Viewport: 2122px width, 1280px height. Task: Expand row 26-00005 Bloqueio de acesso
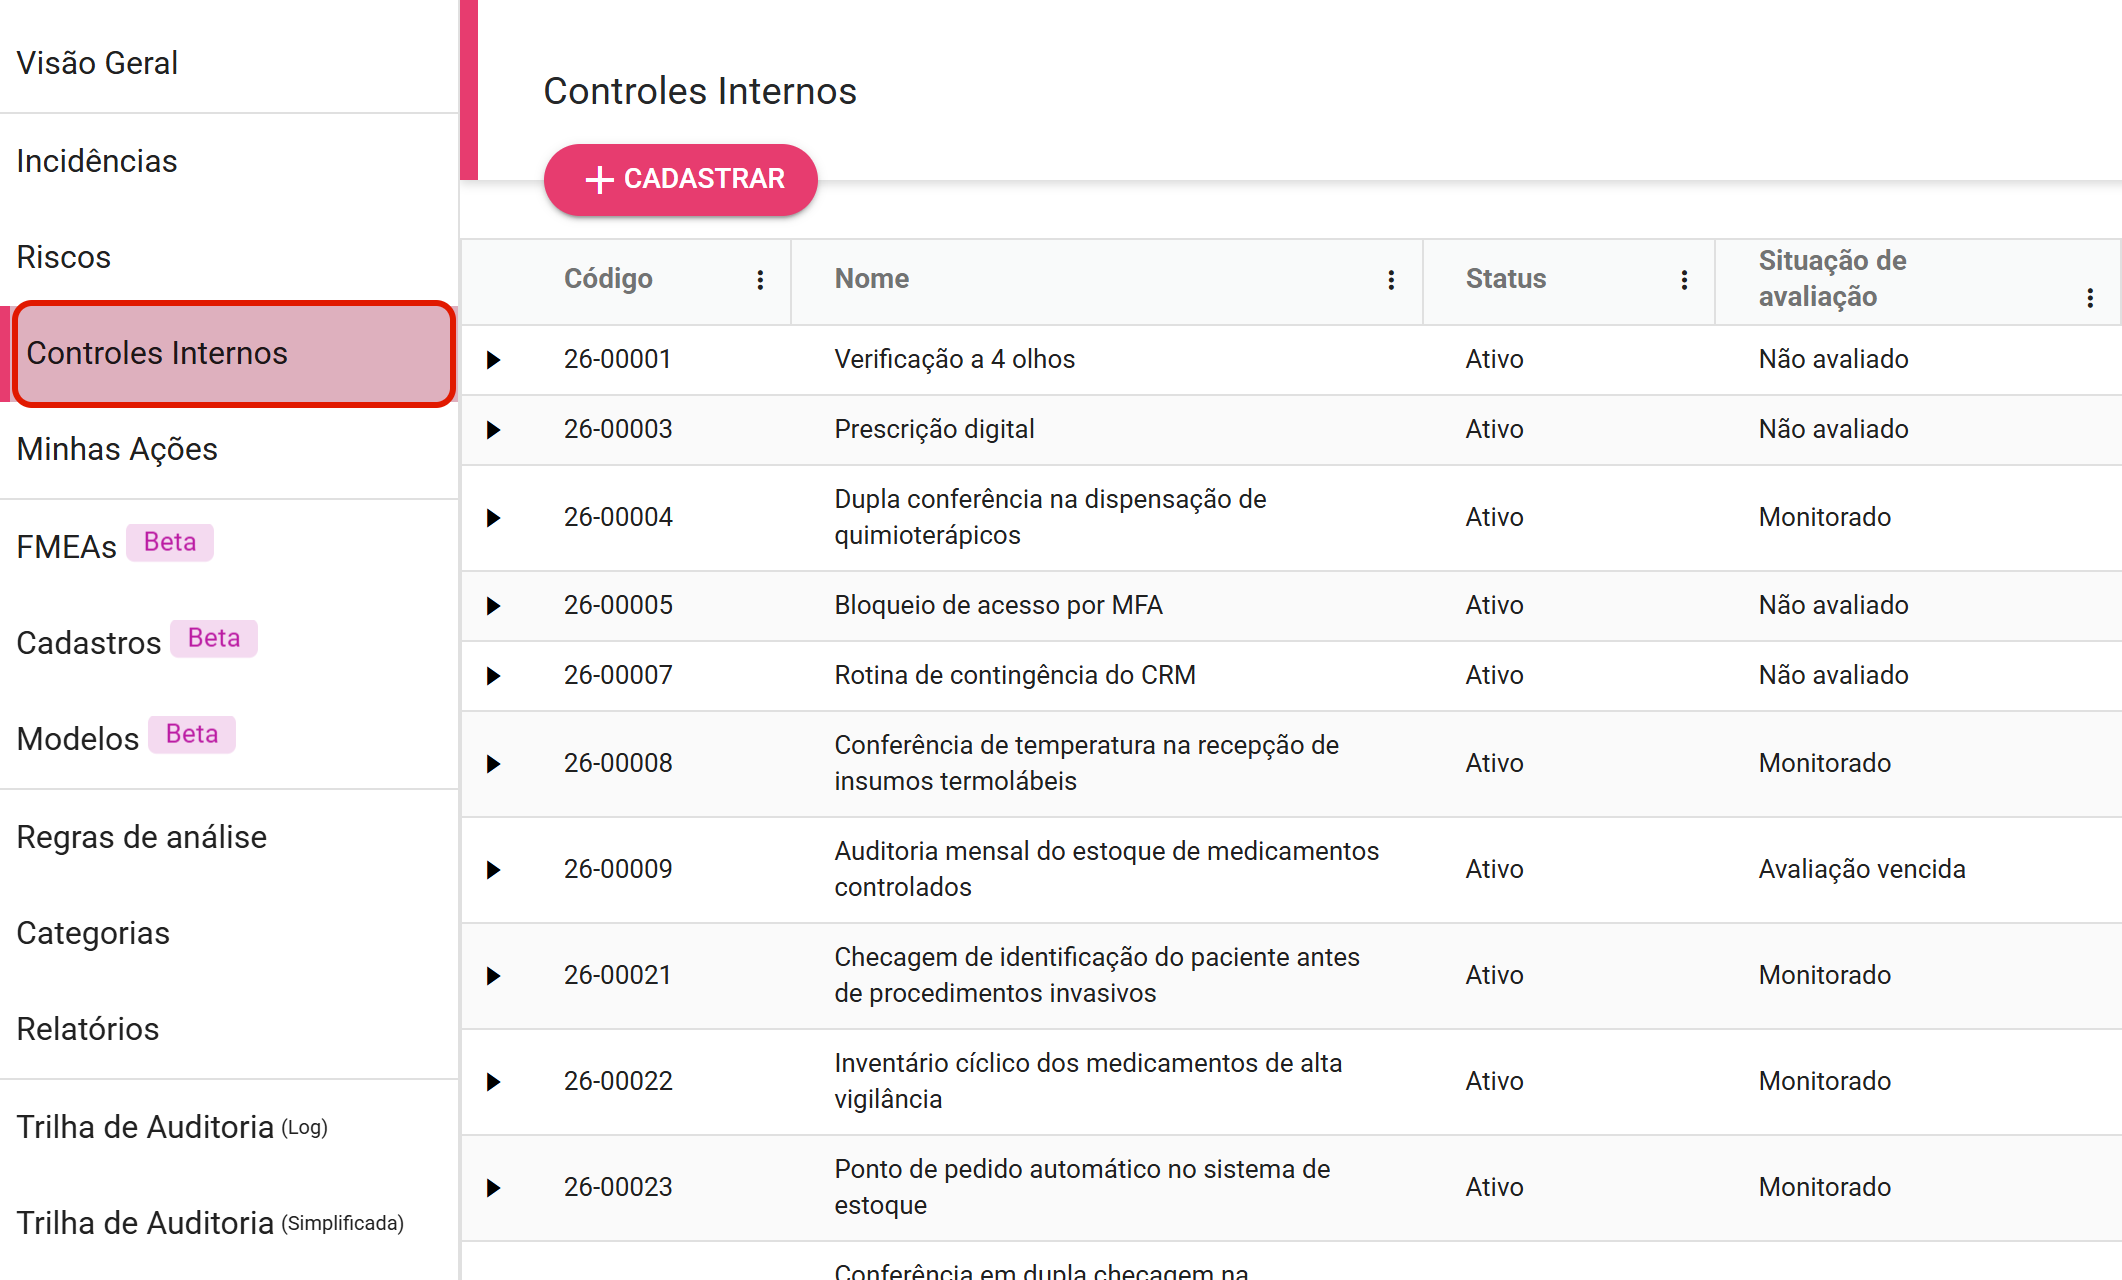tap(493, 606)
